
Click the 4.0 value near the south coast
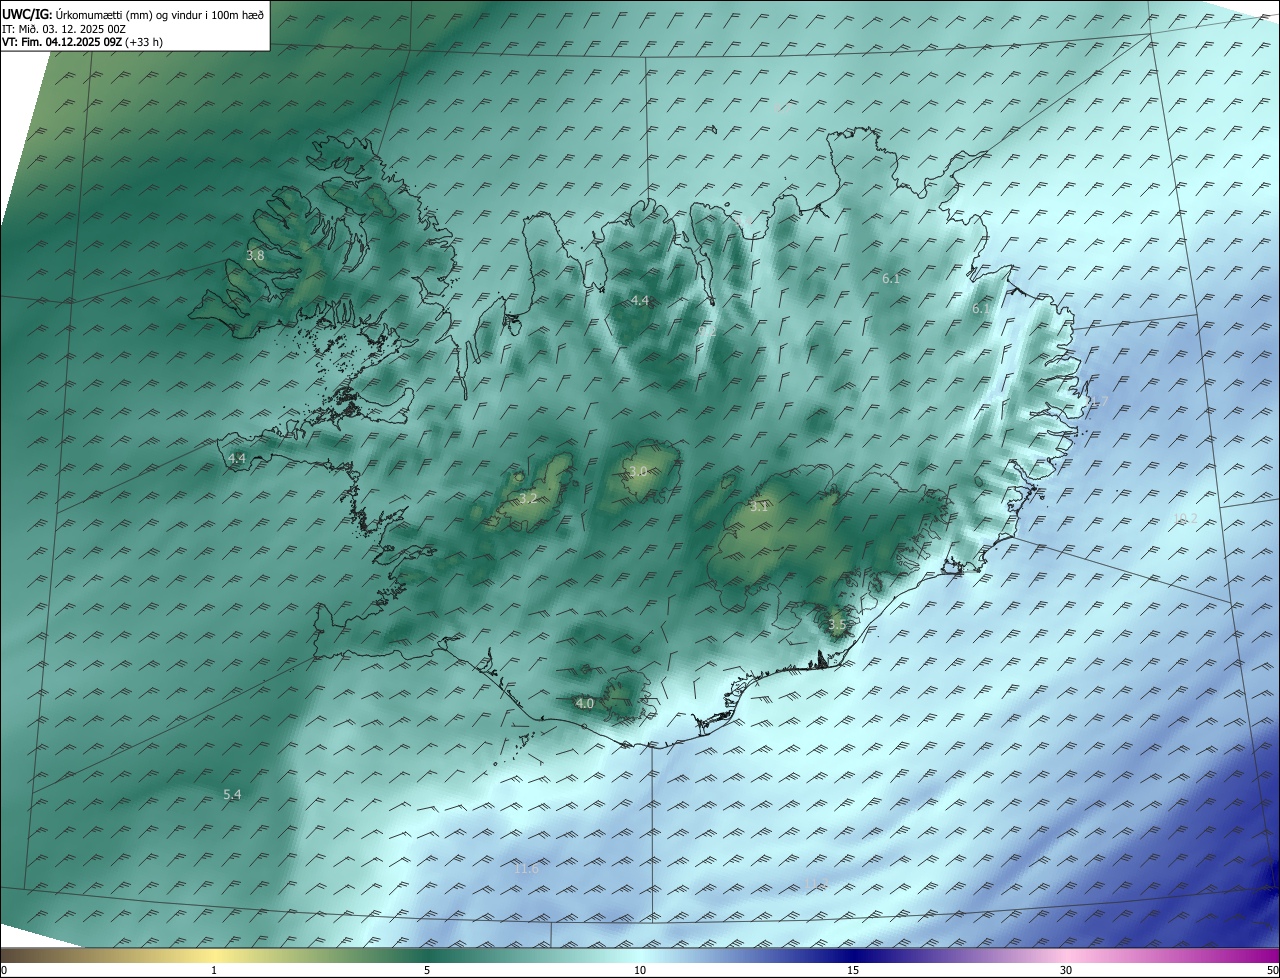point(585,703)
